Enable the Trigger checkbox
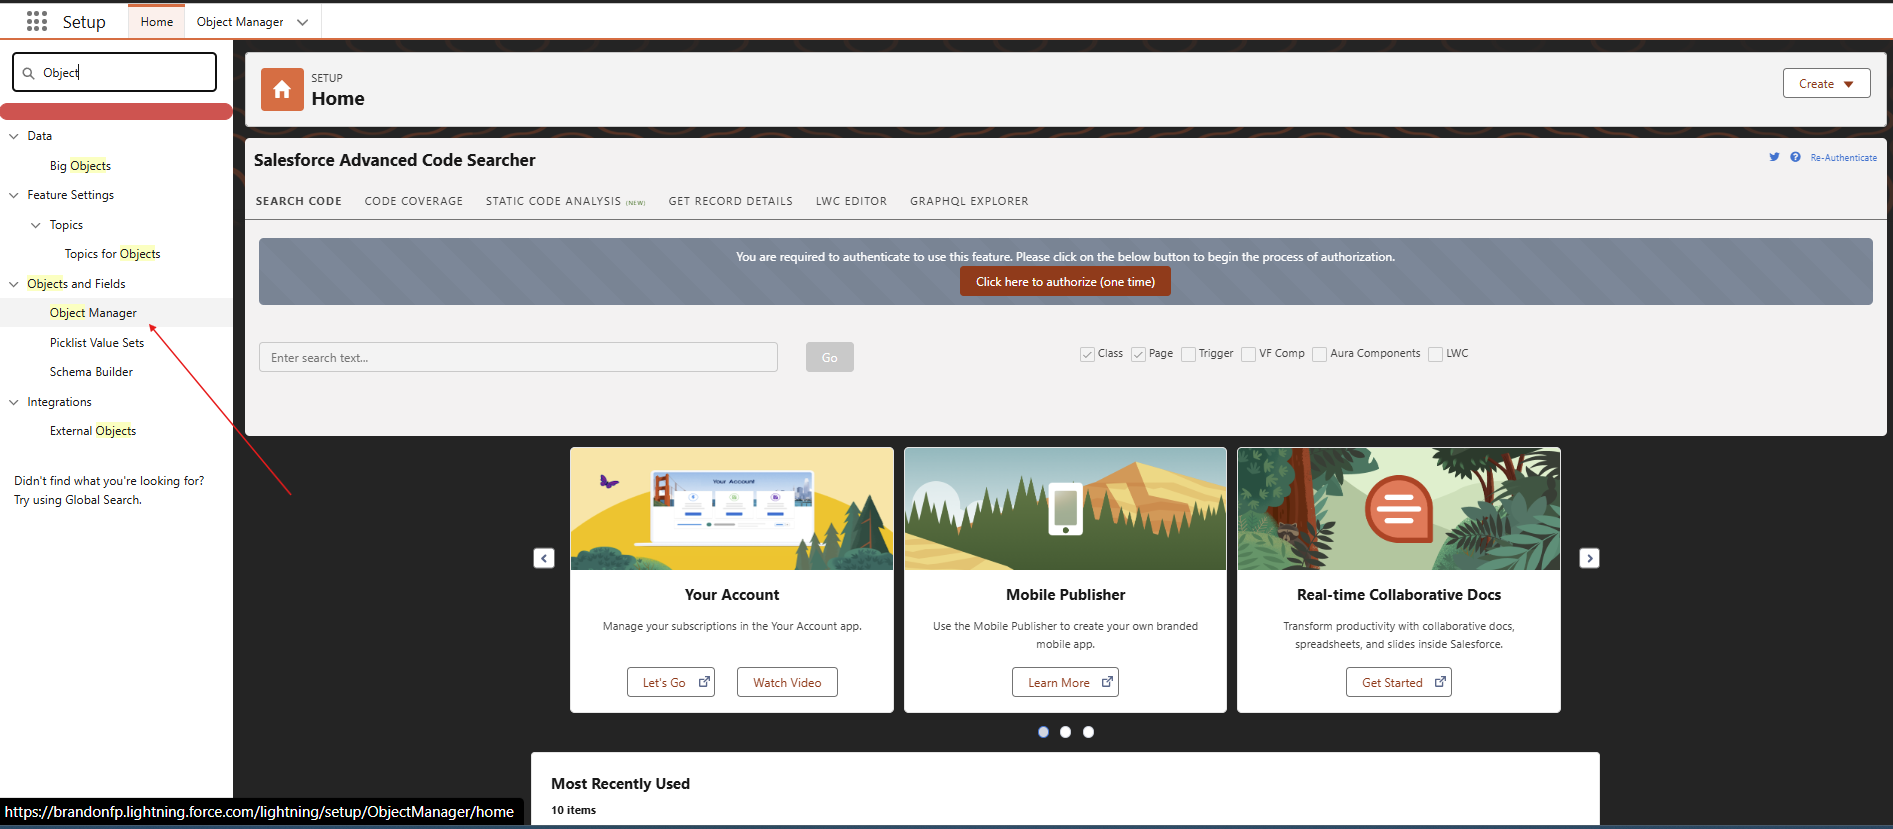This screenshot has height=829, width=1893. click(1188, 354)
